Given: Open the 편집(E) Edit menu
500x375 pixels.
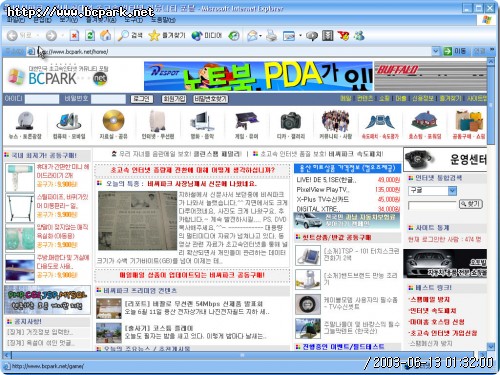Looking at the screenshot, I should 42,20.
